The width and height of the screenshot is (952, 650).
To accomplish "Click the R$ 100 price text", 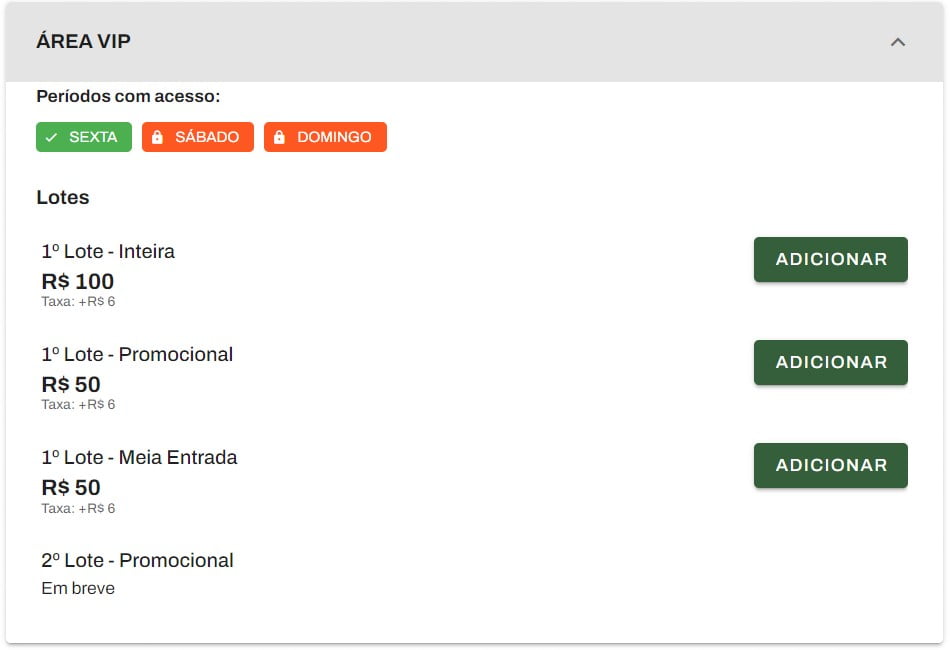I will pos(78,282).
